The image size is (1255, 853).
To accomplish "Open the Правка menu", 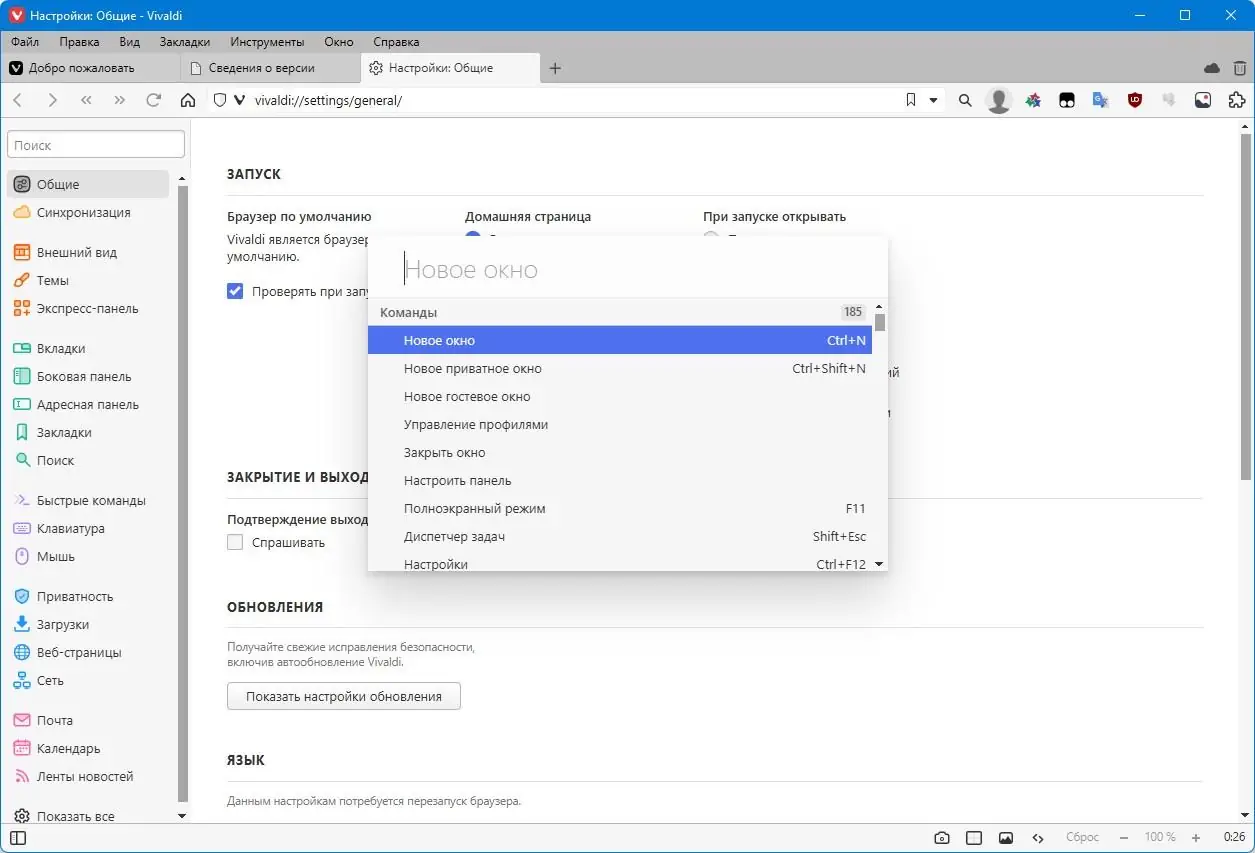I will pos(79,42).
